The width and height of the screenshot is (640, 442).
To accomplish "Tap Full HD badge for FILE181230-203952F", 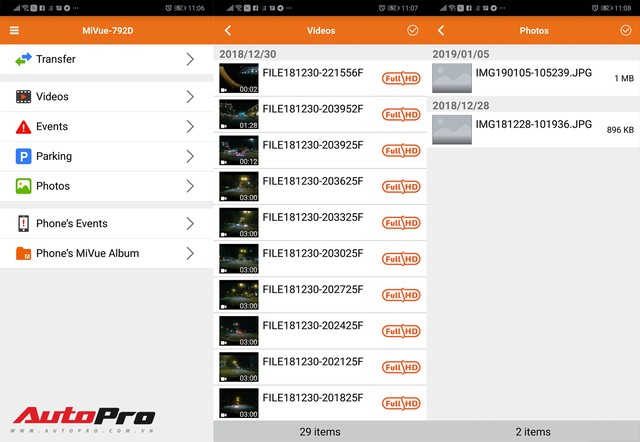I will point(401,114).
